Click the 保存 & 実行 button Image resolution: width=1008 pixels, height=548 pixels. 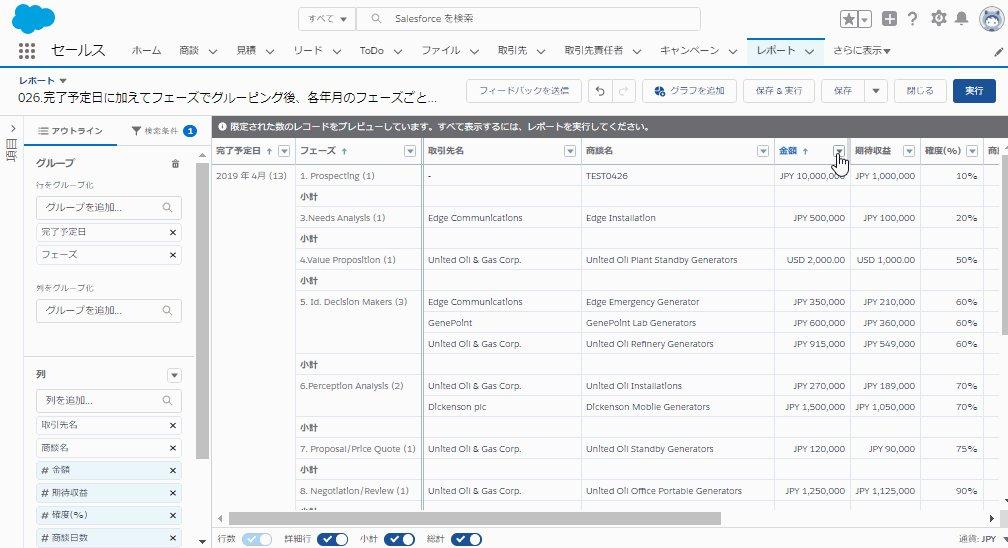pyautogui.click(x=779, y=91)
